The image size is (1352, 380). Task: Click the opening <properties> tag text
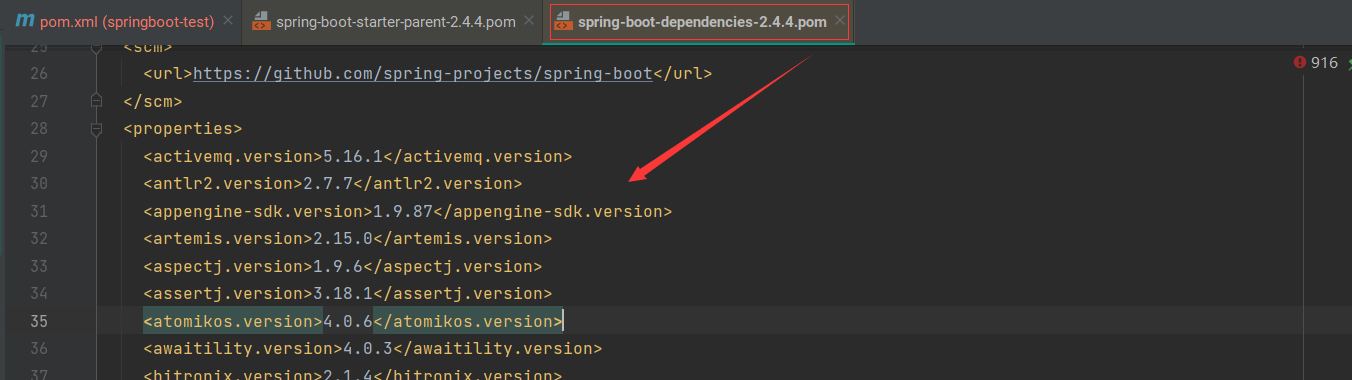coord(182,129)
